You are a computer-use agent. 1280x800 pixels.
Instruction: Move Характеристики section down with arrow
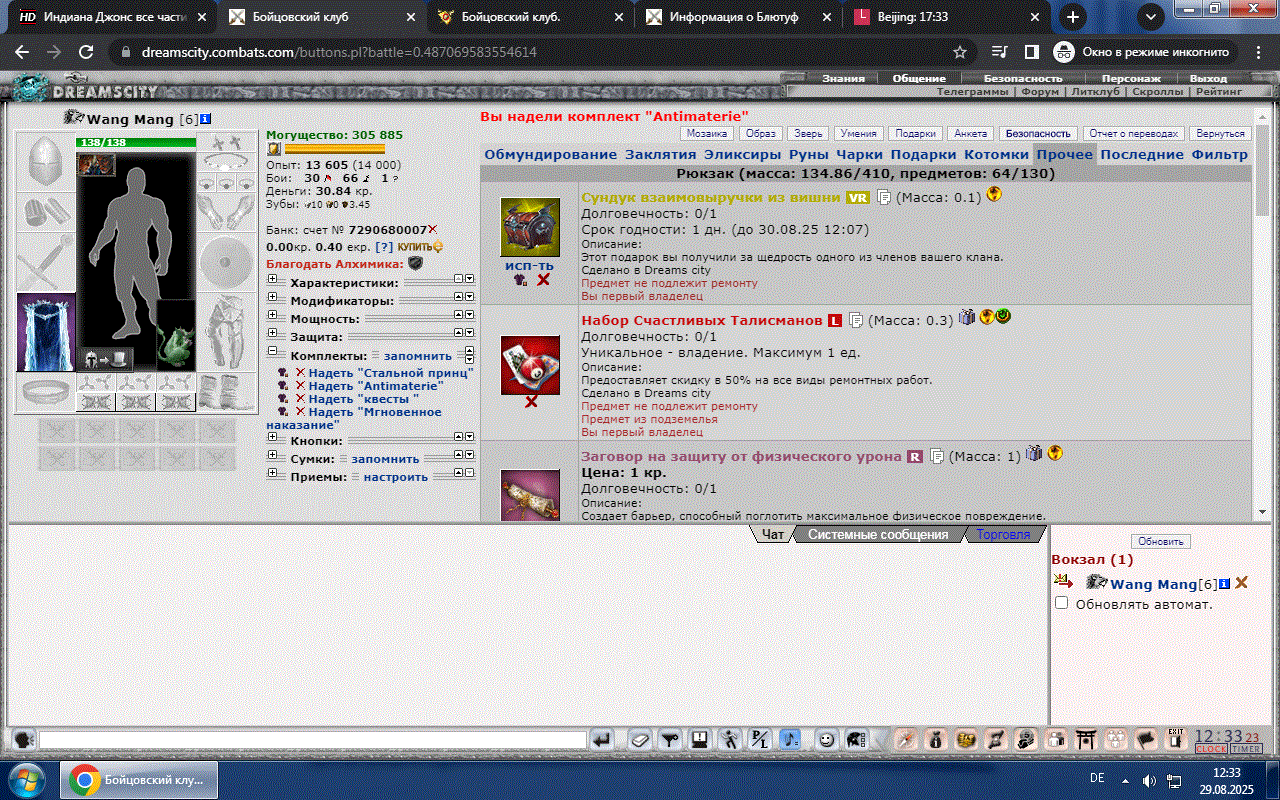click(469, 279)
